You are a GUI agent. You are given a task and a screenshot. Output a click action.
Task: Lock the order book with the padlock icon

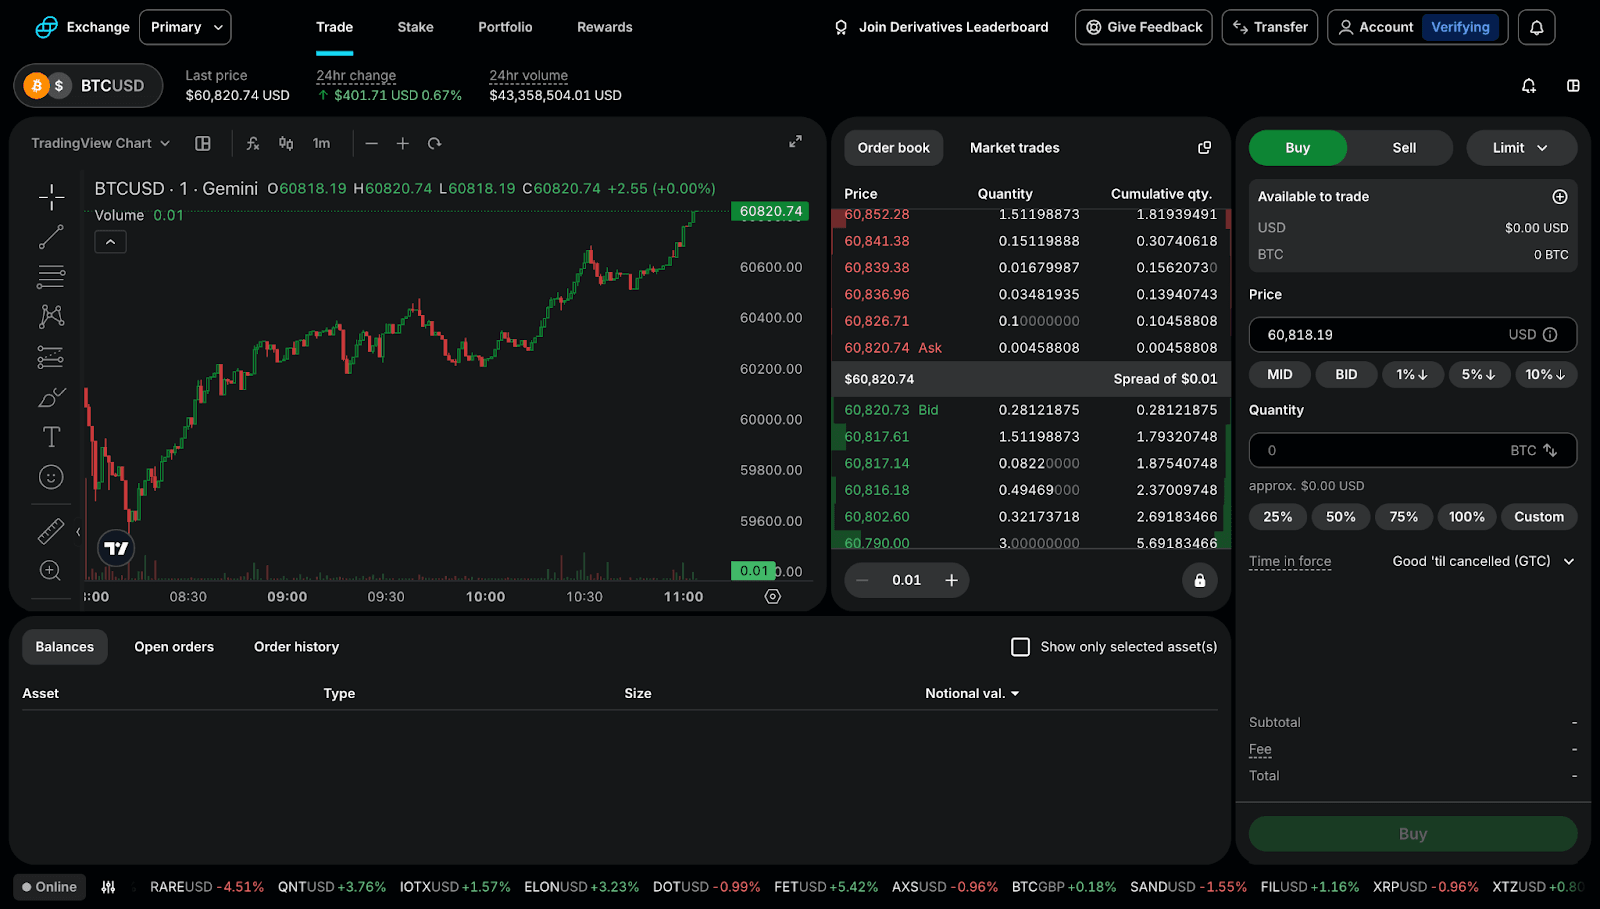coord(1200,580)
